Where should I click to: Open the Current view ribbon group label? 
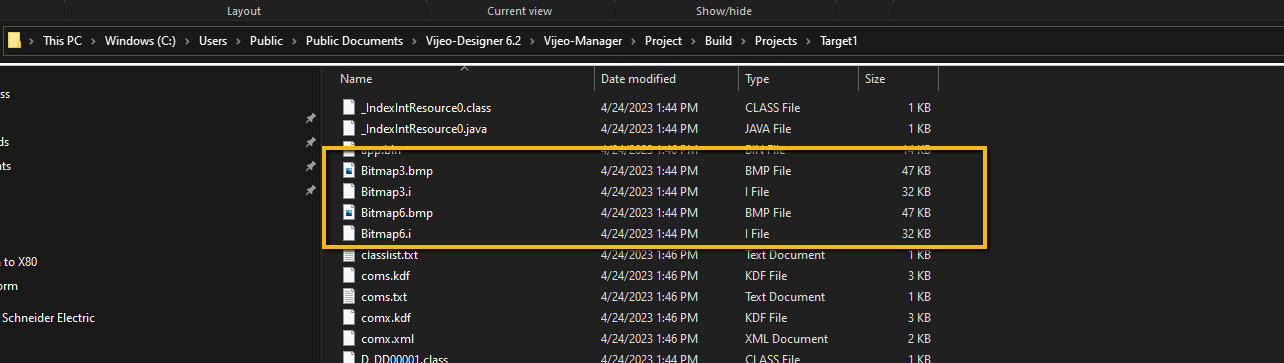pos(519,11)
